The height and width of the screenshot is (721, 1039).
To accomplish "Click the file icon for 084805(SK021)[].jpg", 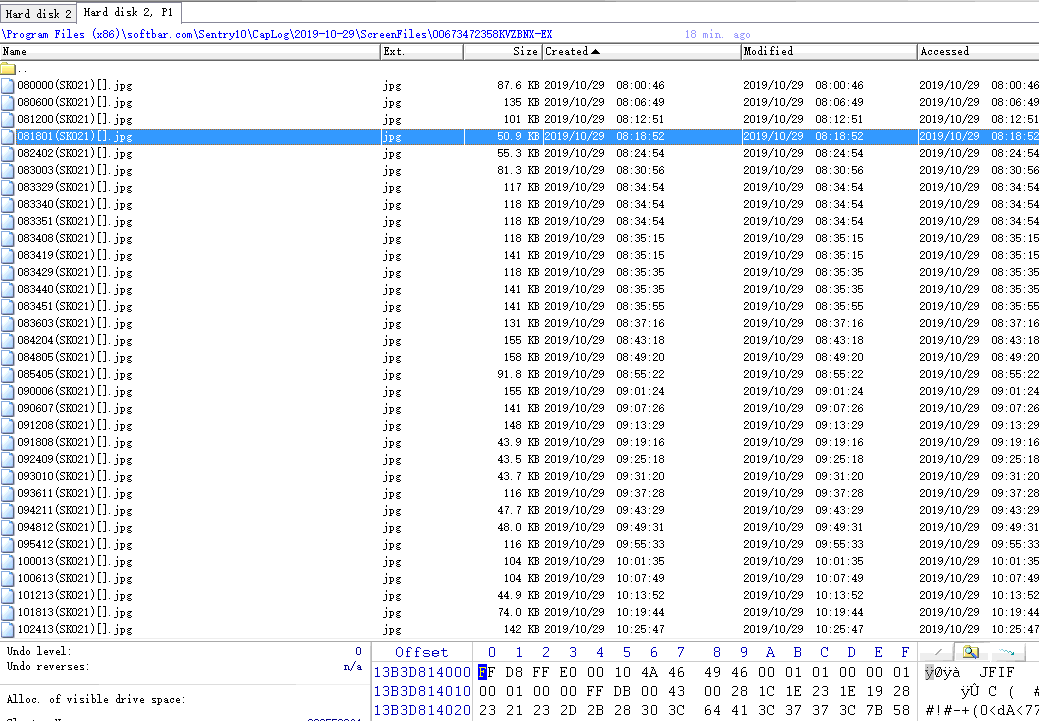I will tap(7, 358).
